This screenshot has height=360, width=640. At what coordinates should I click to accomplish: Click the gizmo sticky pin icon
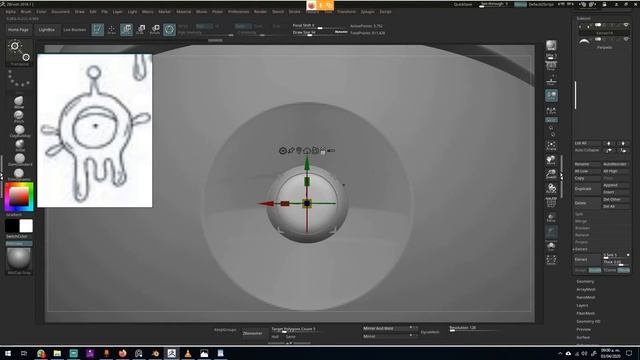291,151
